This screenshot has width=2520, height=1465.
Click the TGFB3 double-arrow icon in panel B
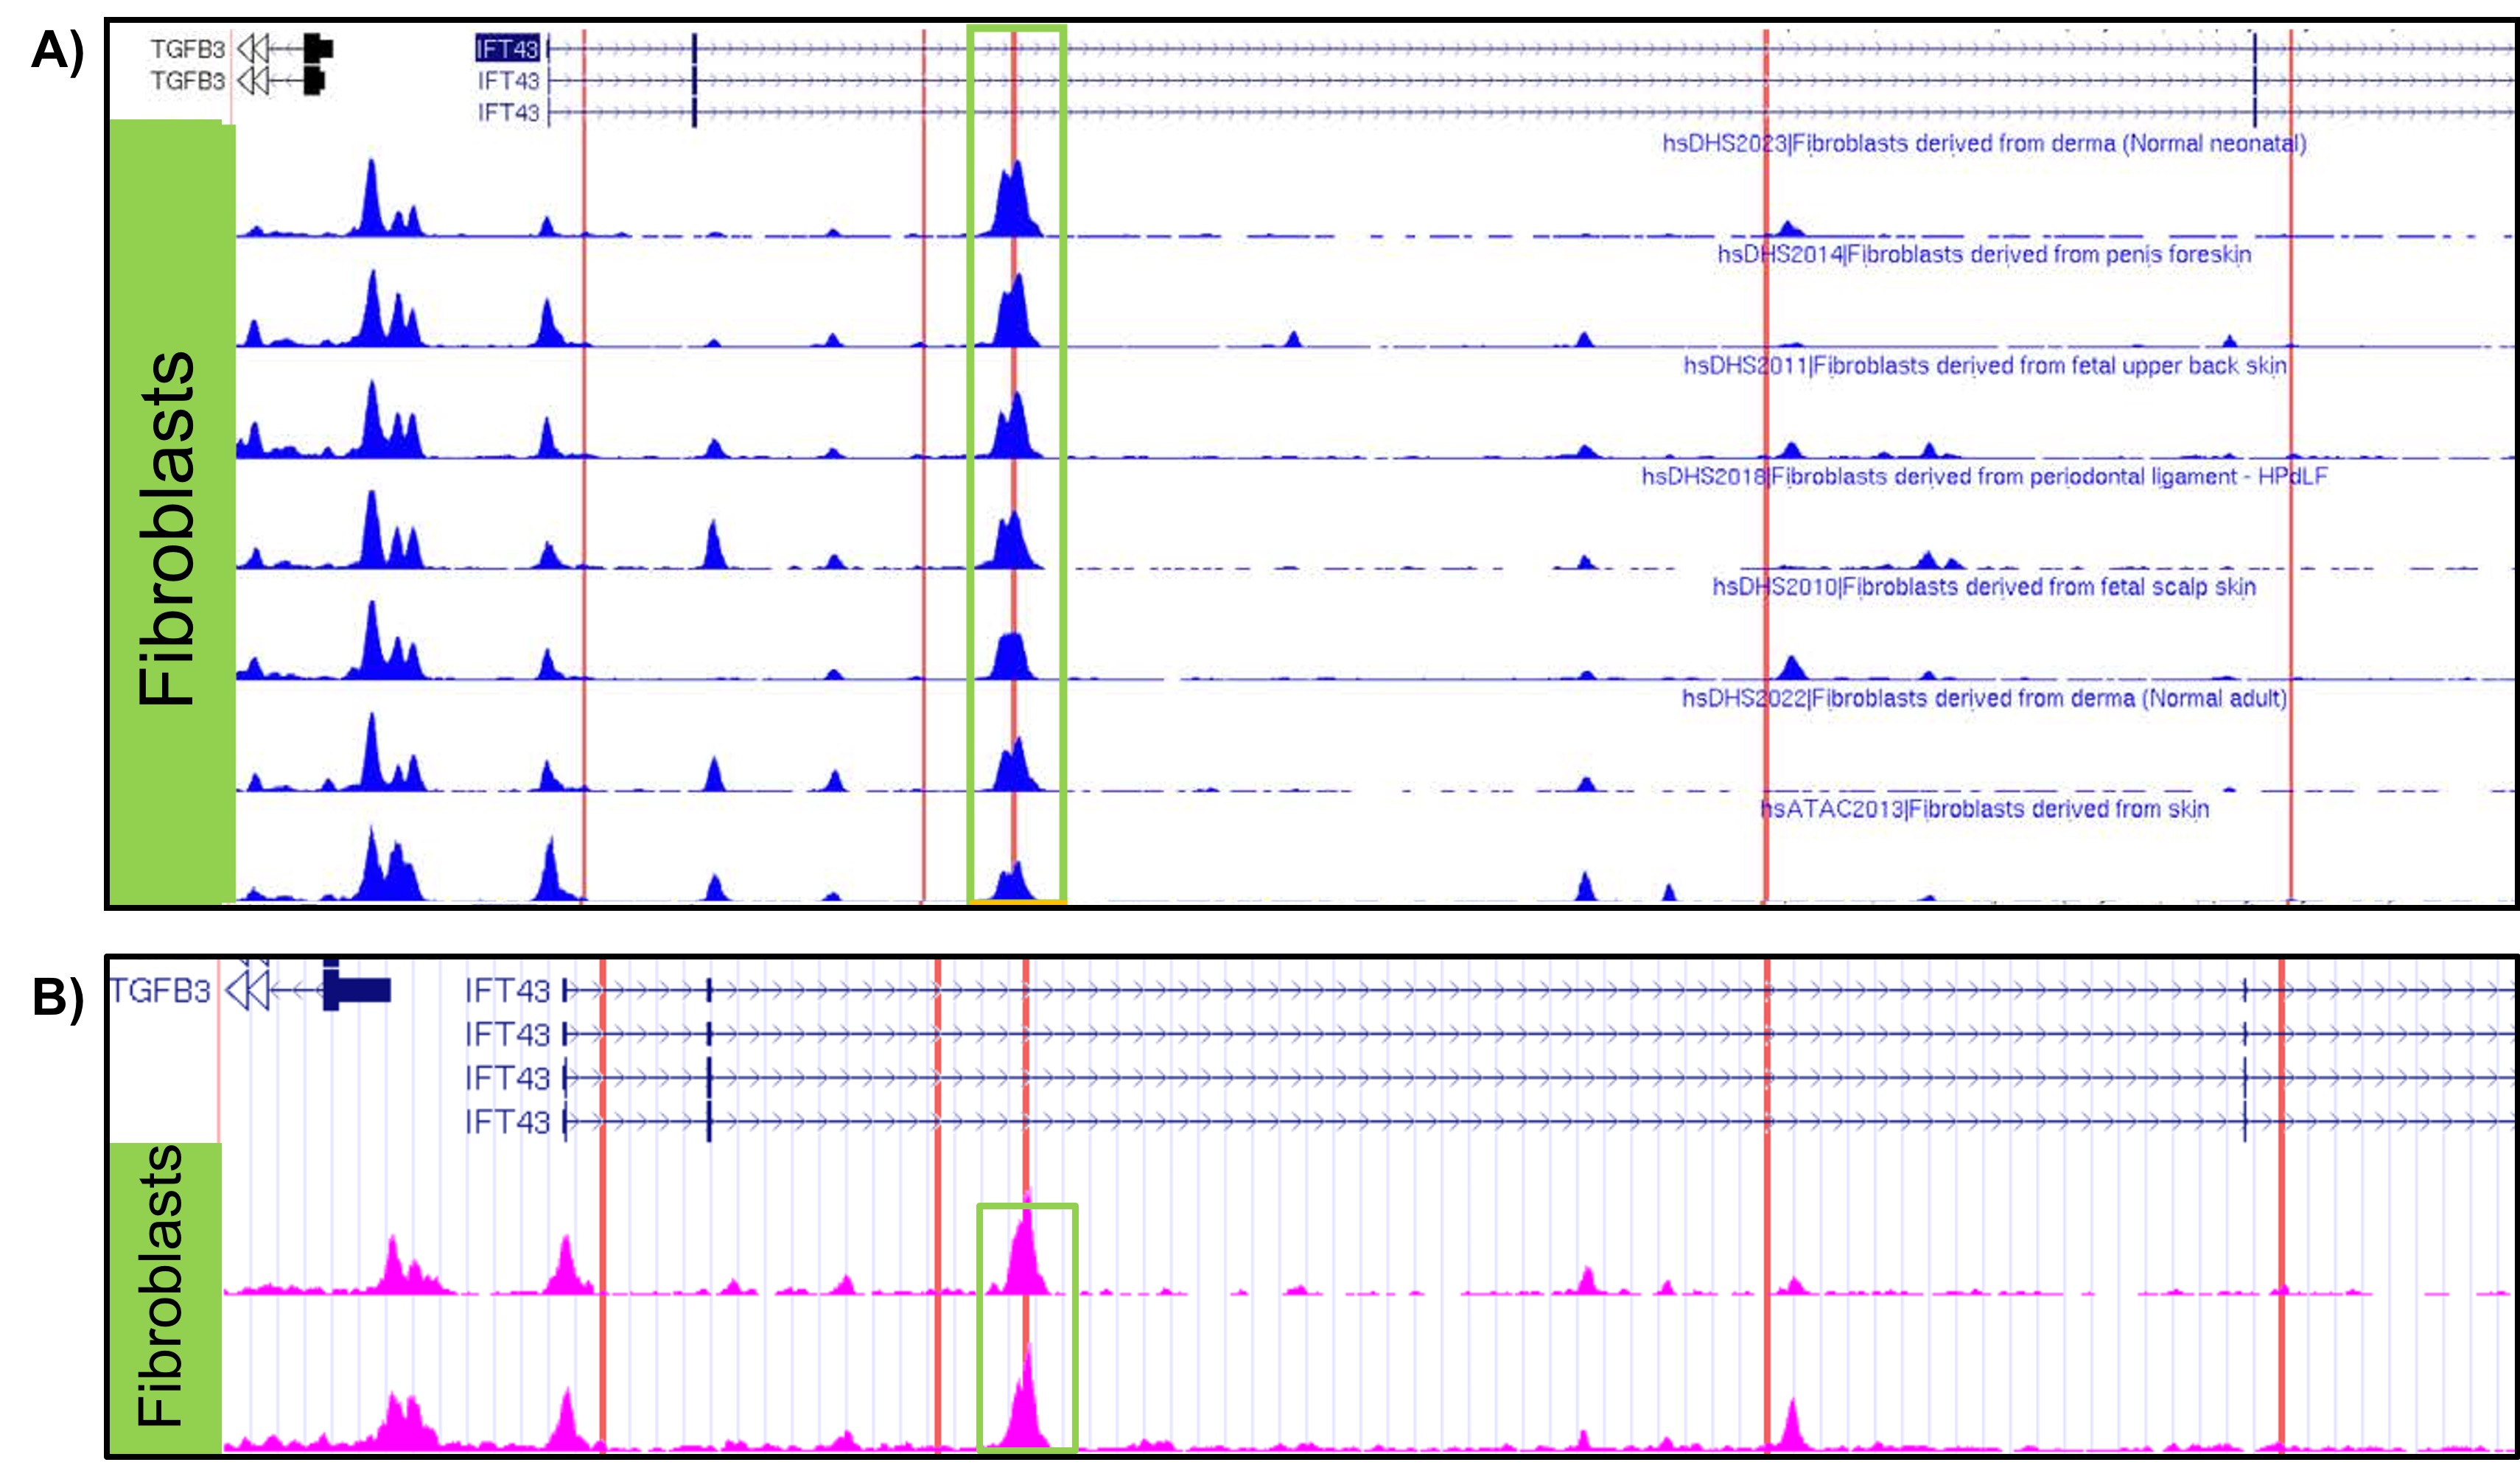tap(247, 991)
